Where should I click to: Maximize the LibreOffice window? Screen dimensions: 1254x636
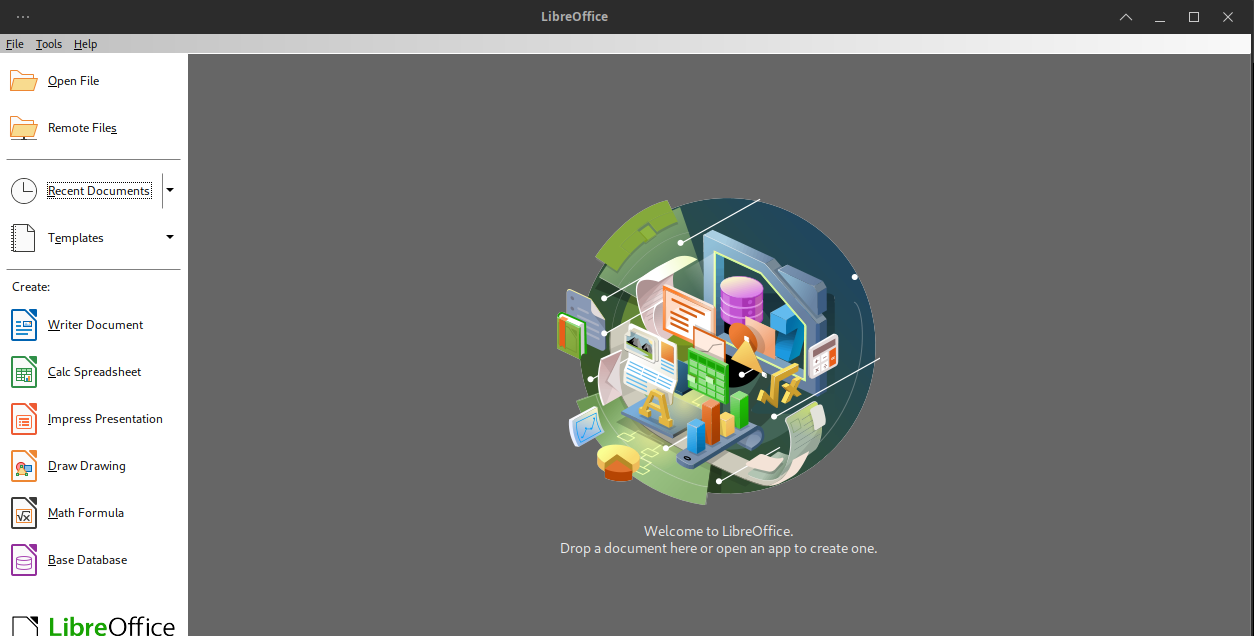coord(1193,17)
